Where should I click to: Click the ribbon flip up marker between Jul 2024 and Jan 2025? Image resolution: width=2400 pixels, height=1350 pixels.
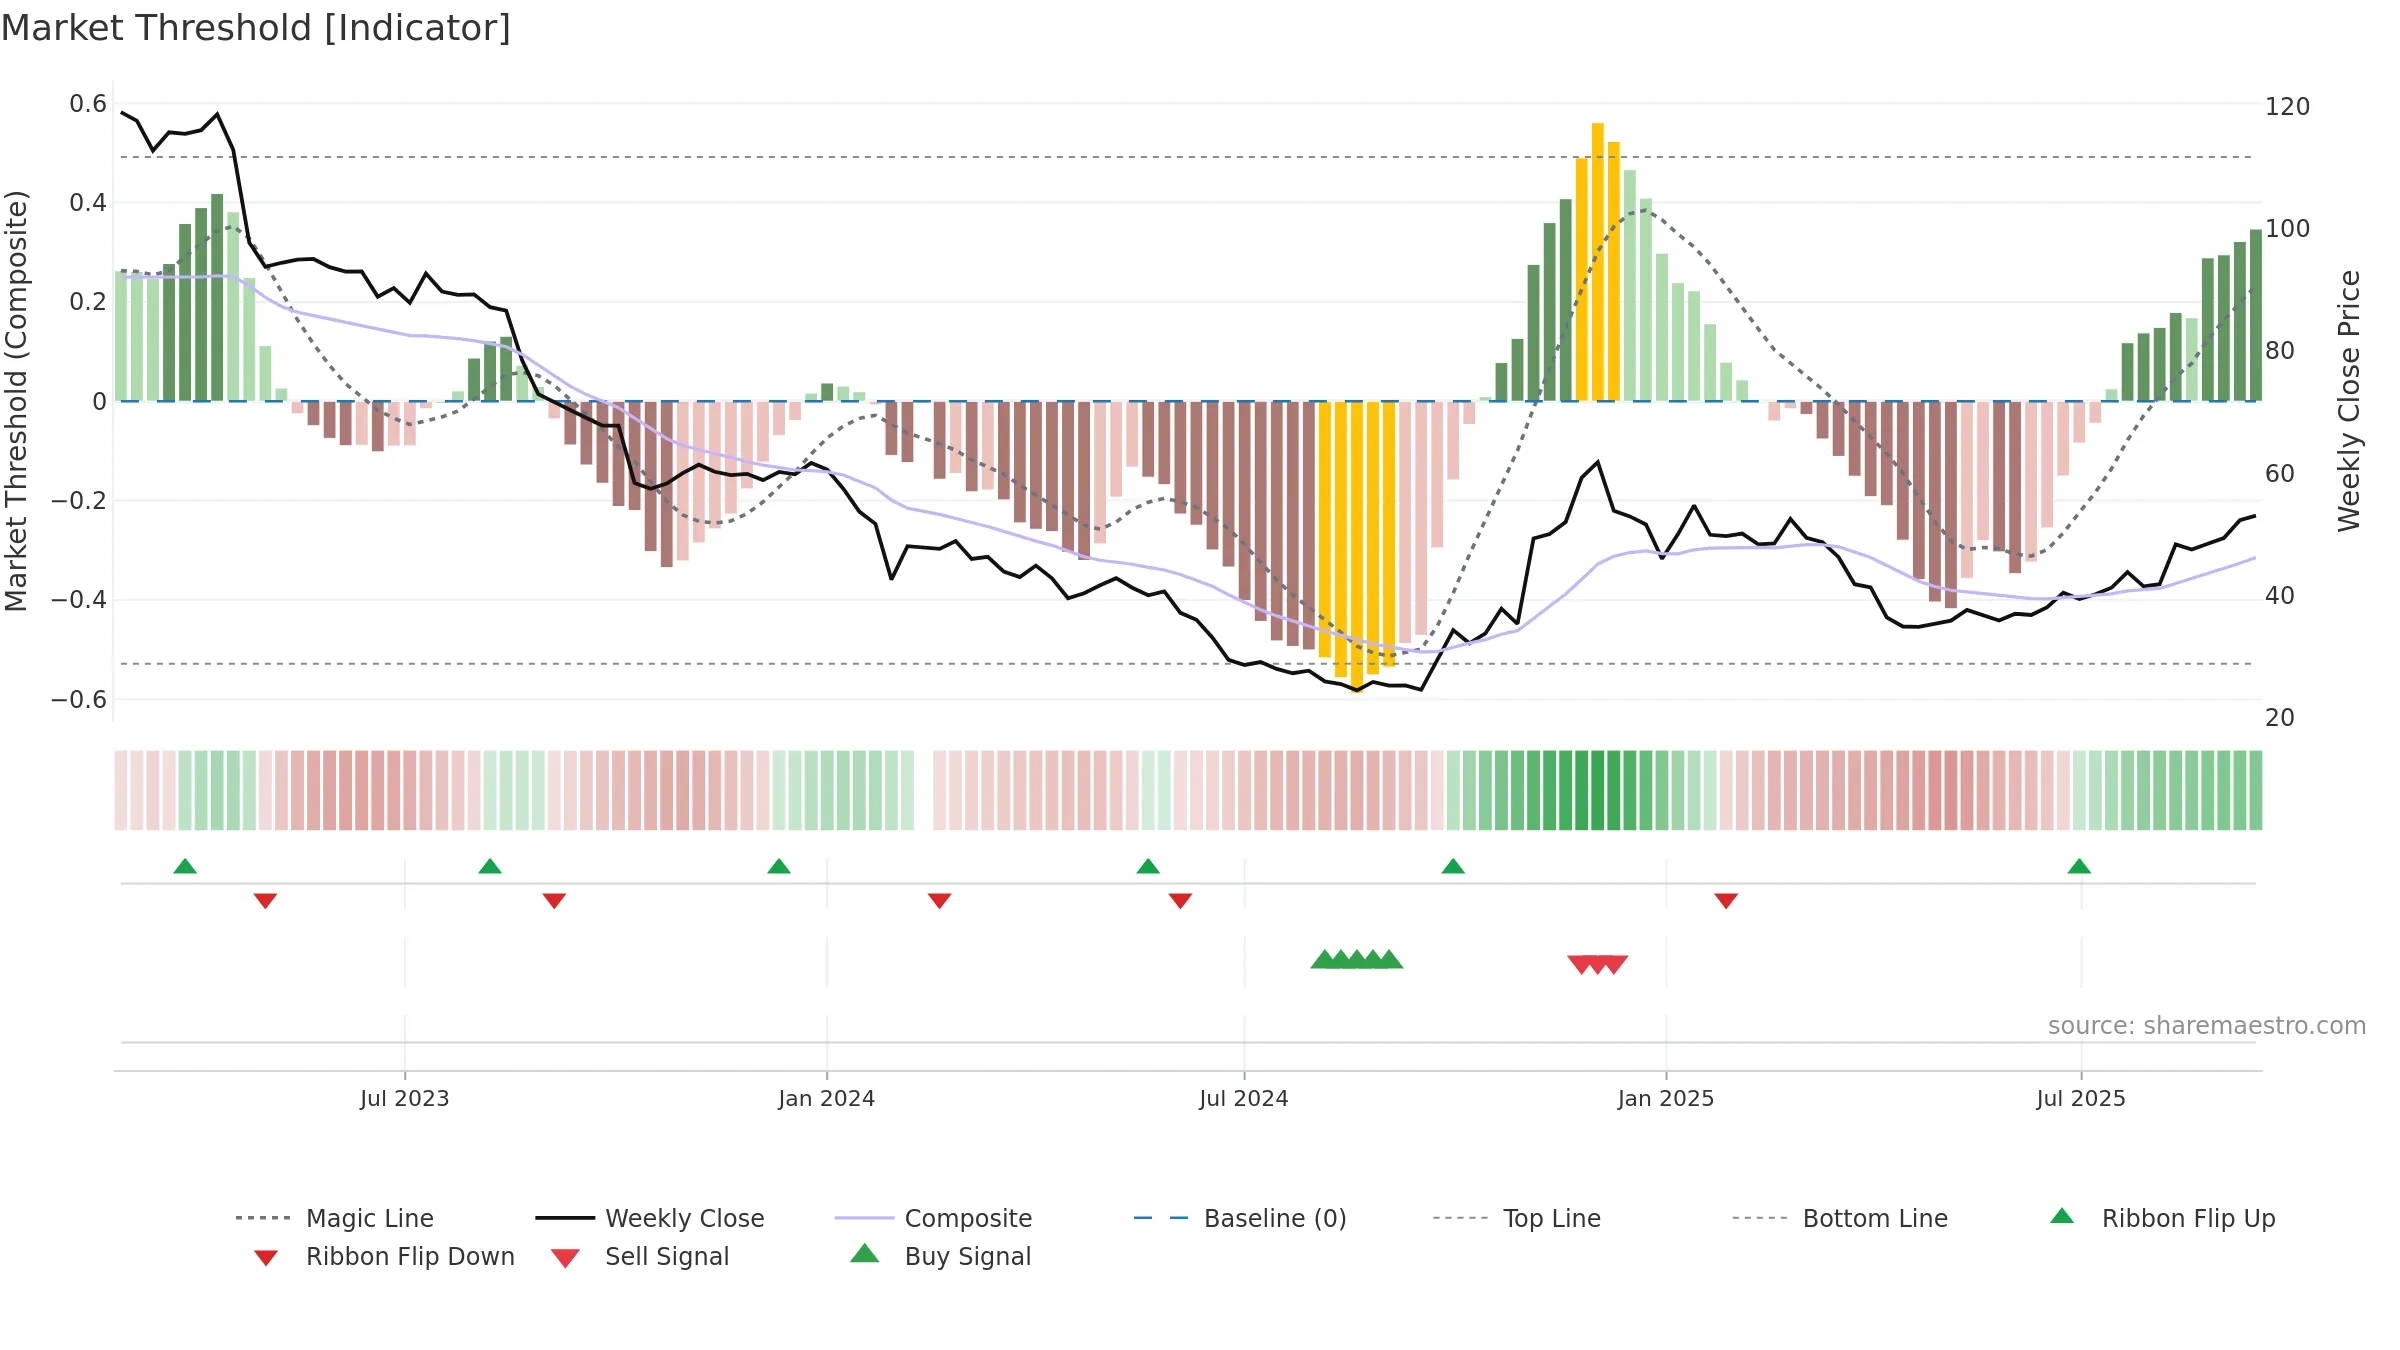(1453, 866)
